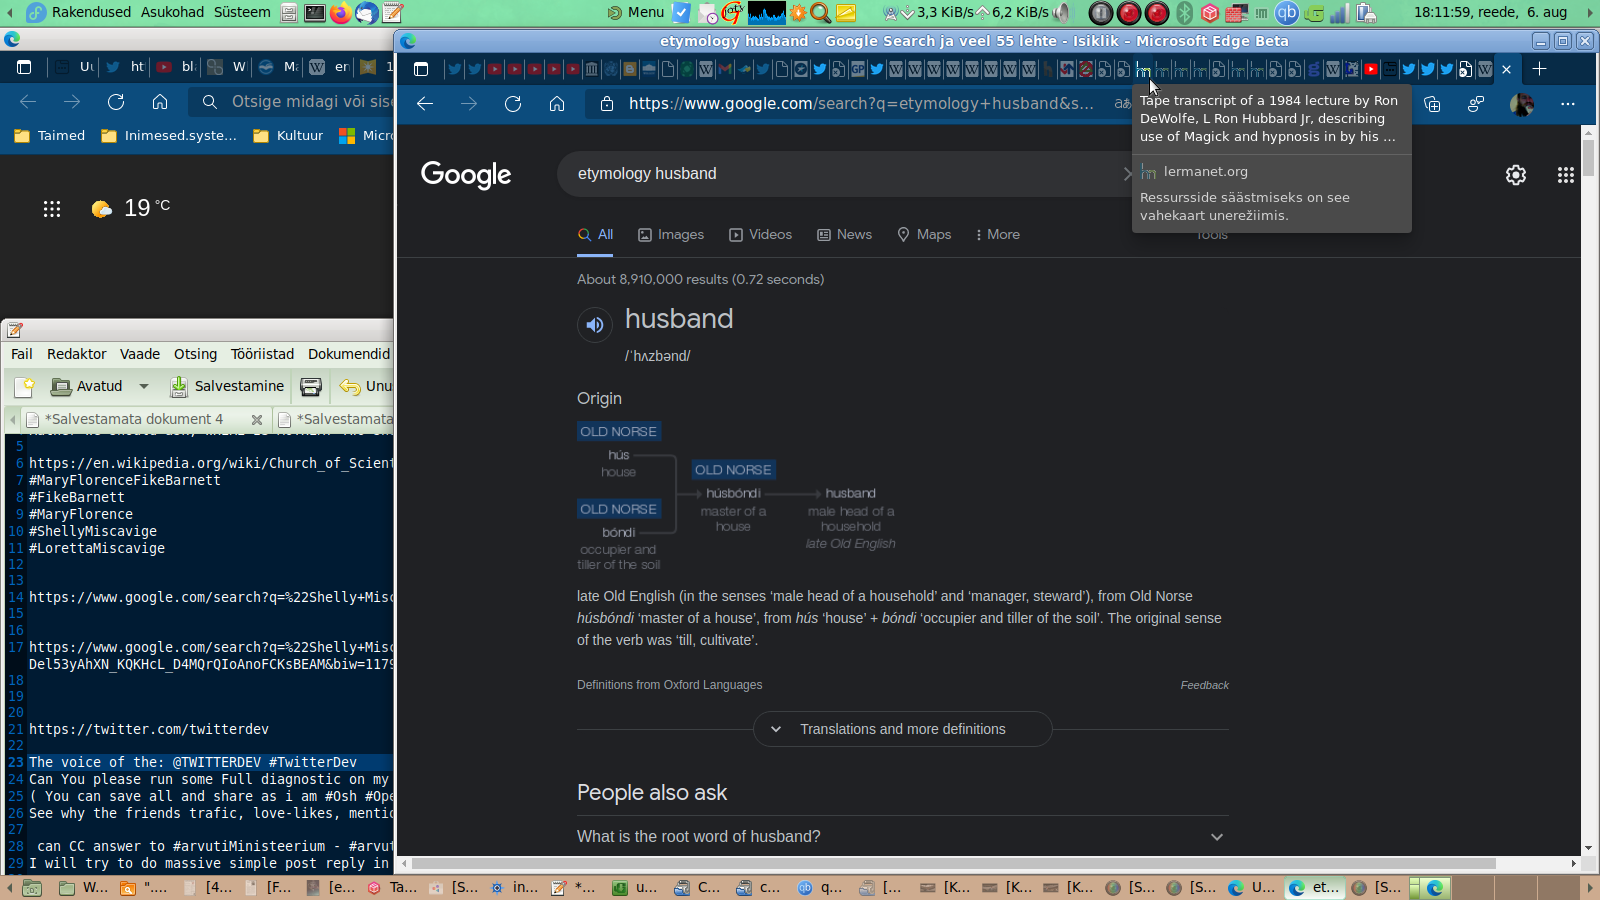Viewport: 1600px width, 900px height.
Task: Print the document in text editor
Action: pyautogui.click(x=311, y=387)
